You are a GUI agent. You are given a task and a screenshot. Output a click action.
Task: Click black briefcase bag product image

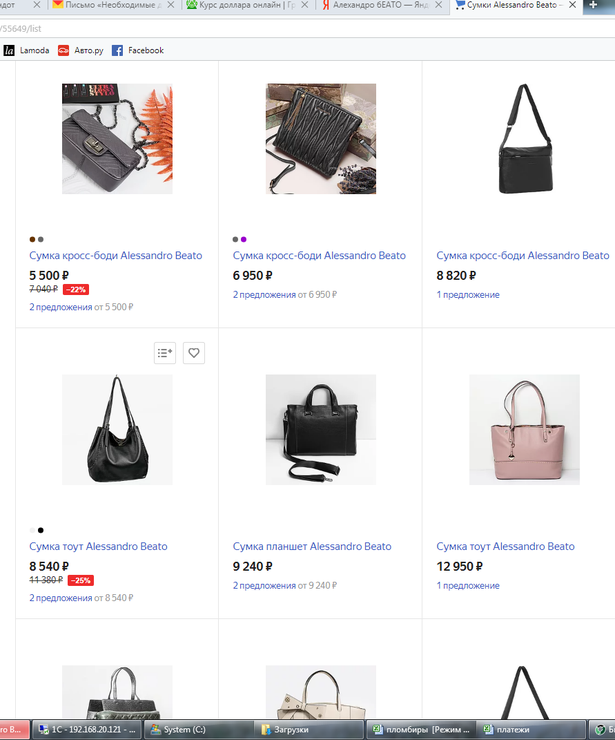[x=320, y=429]
